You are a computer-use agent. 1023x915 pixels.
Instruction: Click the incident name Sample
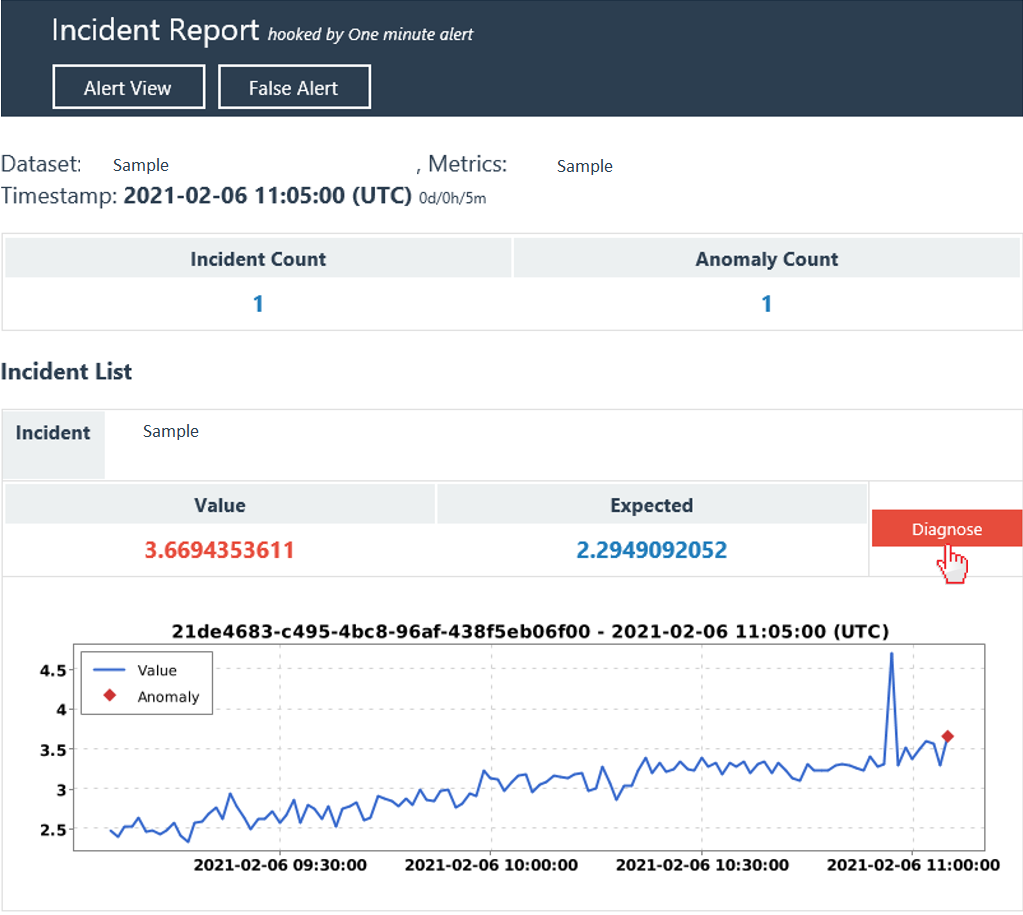[x=171, y=431]
